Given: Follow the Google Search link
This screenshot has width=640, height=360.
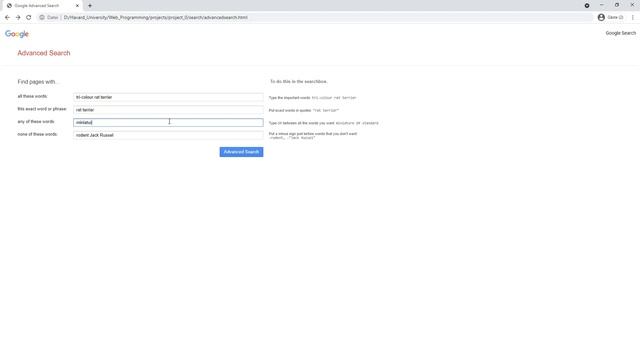Looking at the screenshot, I should (x=620, y=33).
